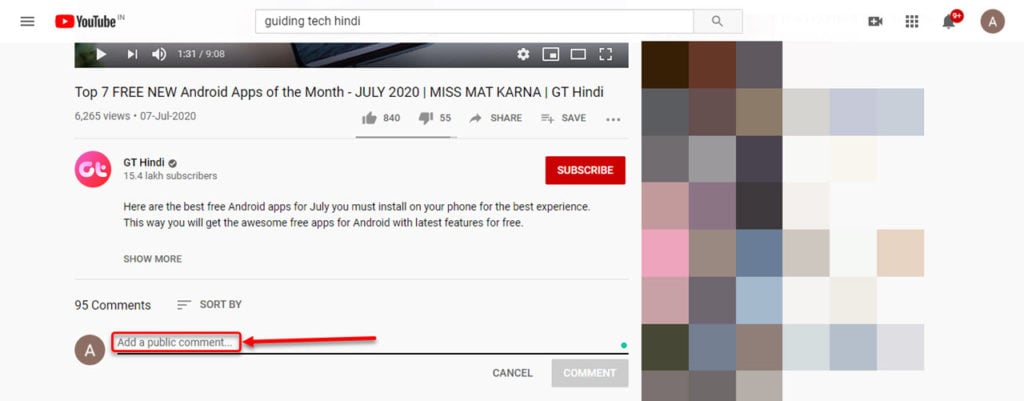This screenshot has height=401, width=1024.
Task: Open the notifications bell
Action: 949,22
